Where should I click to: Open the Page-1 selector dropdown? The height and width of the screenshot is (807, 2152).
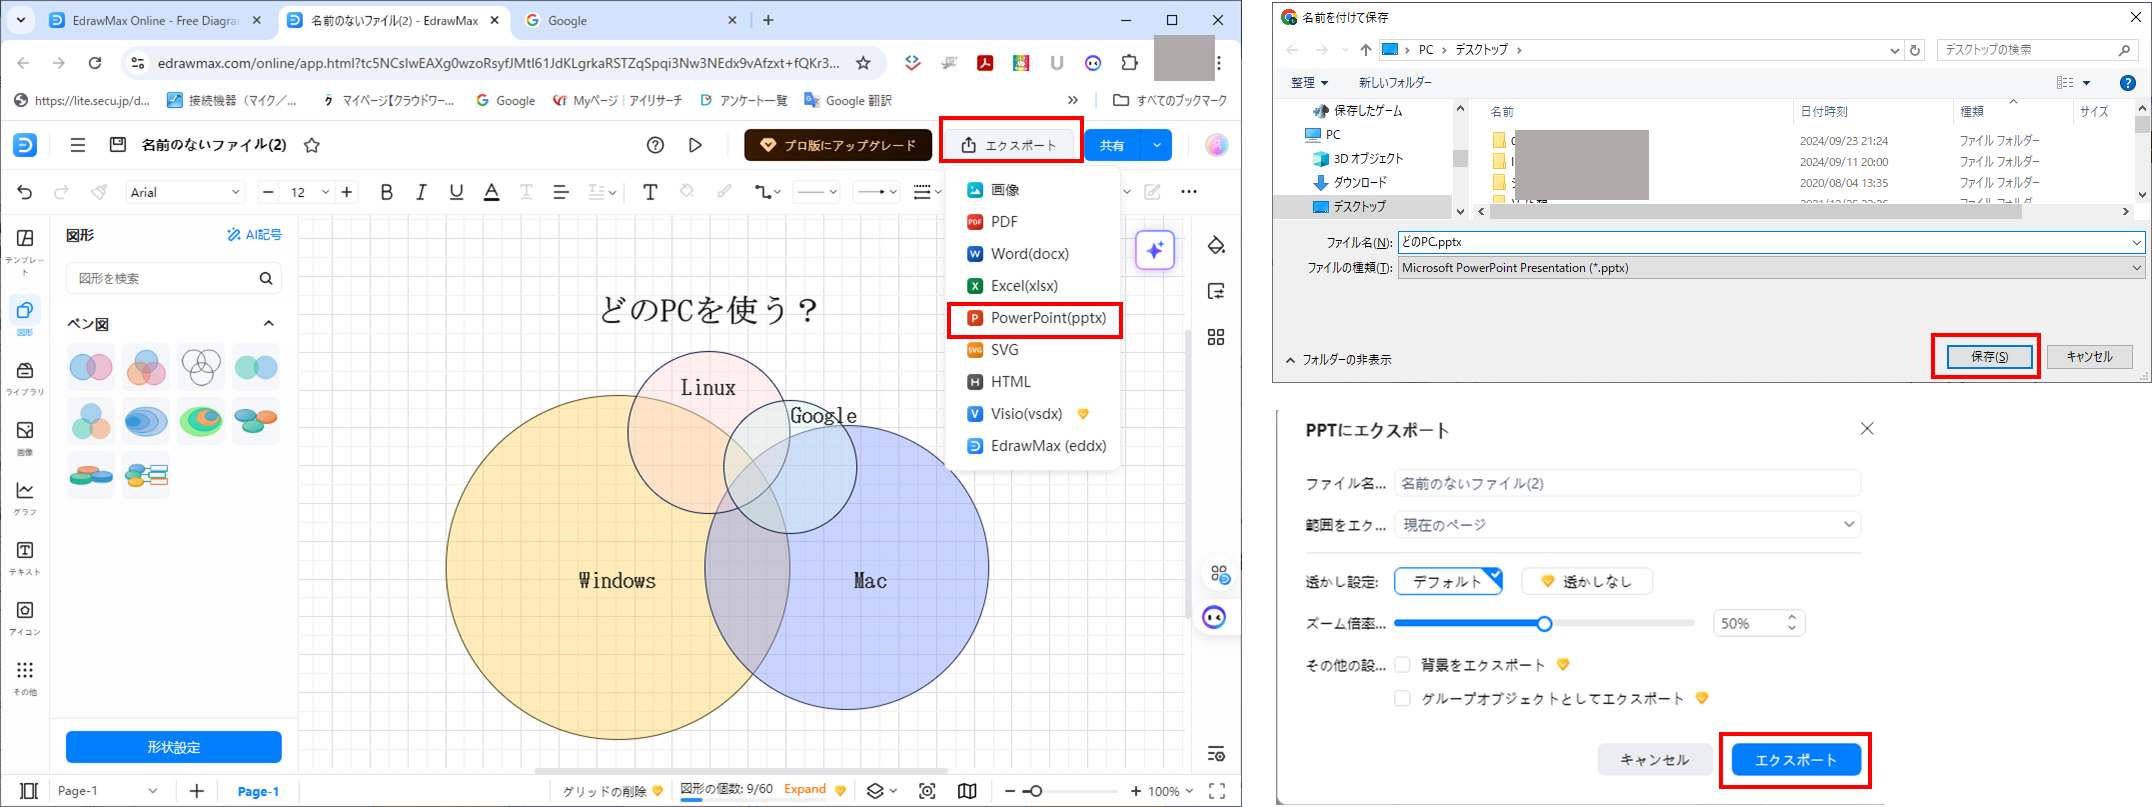tap(106, 791)
